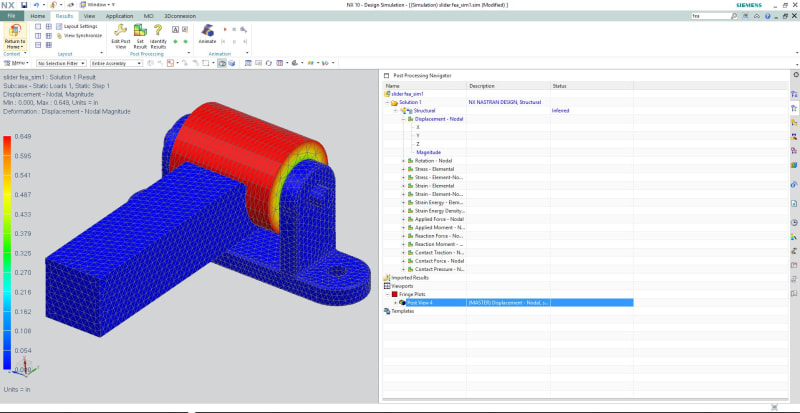Screen dimensions: 800x413
Task: Click the slider fea_sim1 root node
Action: pos(407,94)
